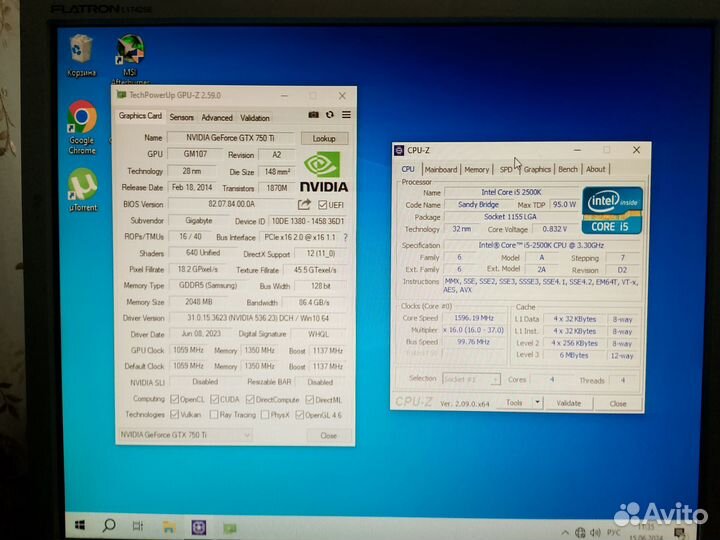This screenshot has width=720, height=540.
Task: Click the GPU-Z refresh icon
Action: 330,115
